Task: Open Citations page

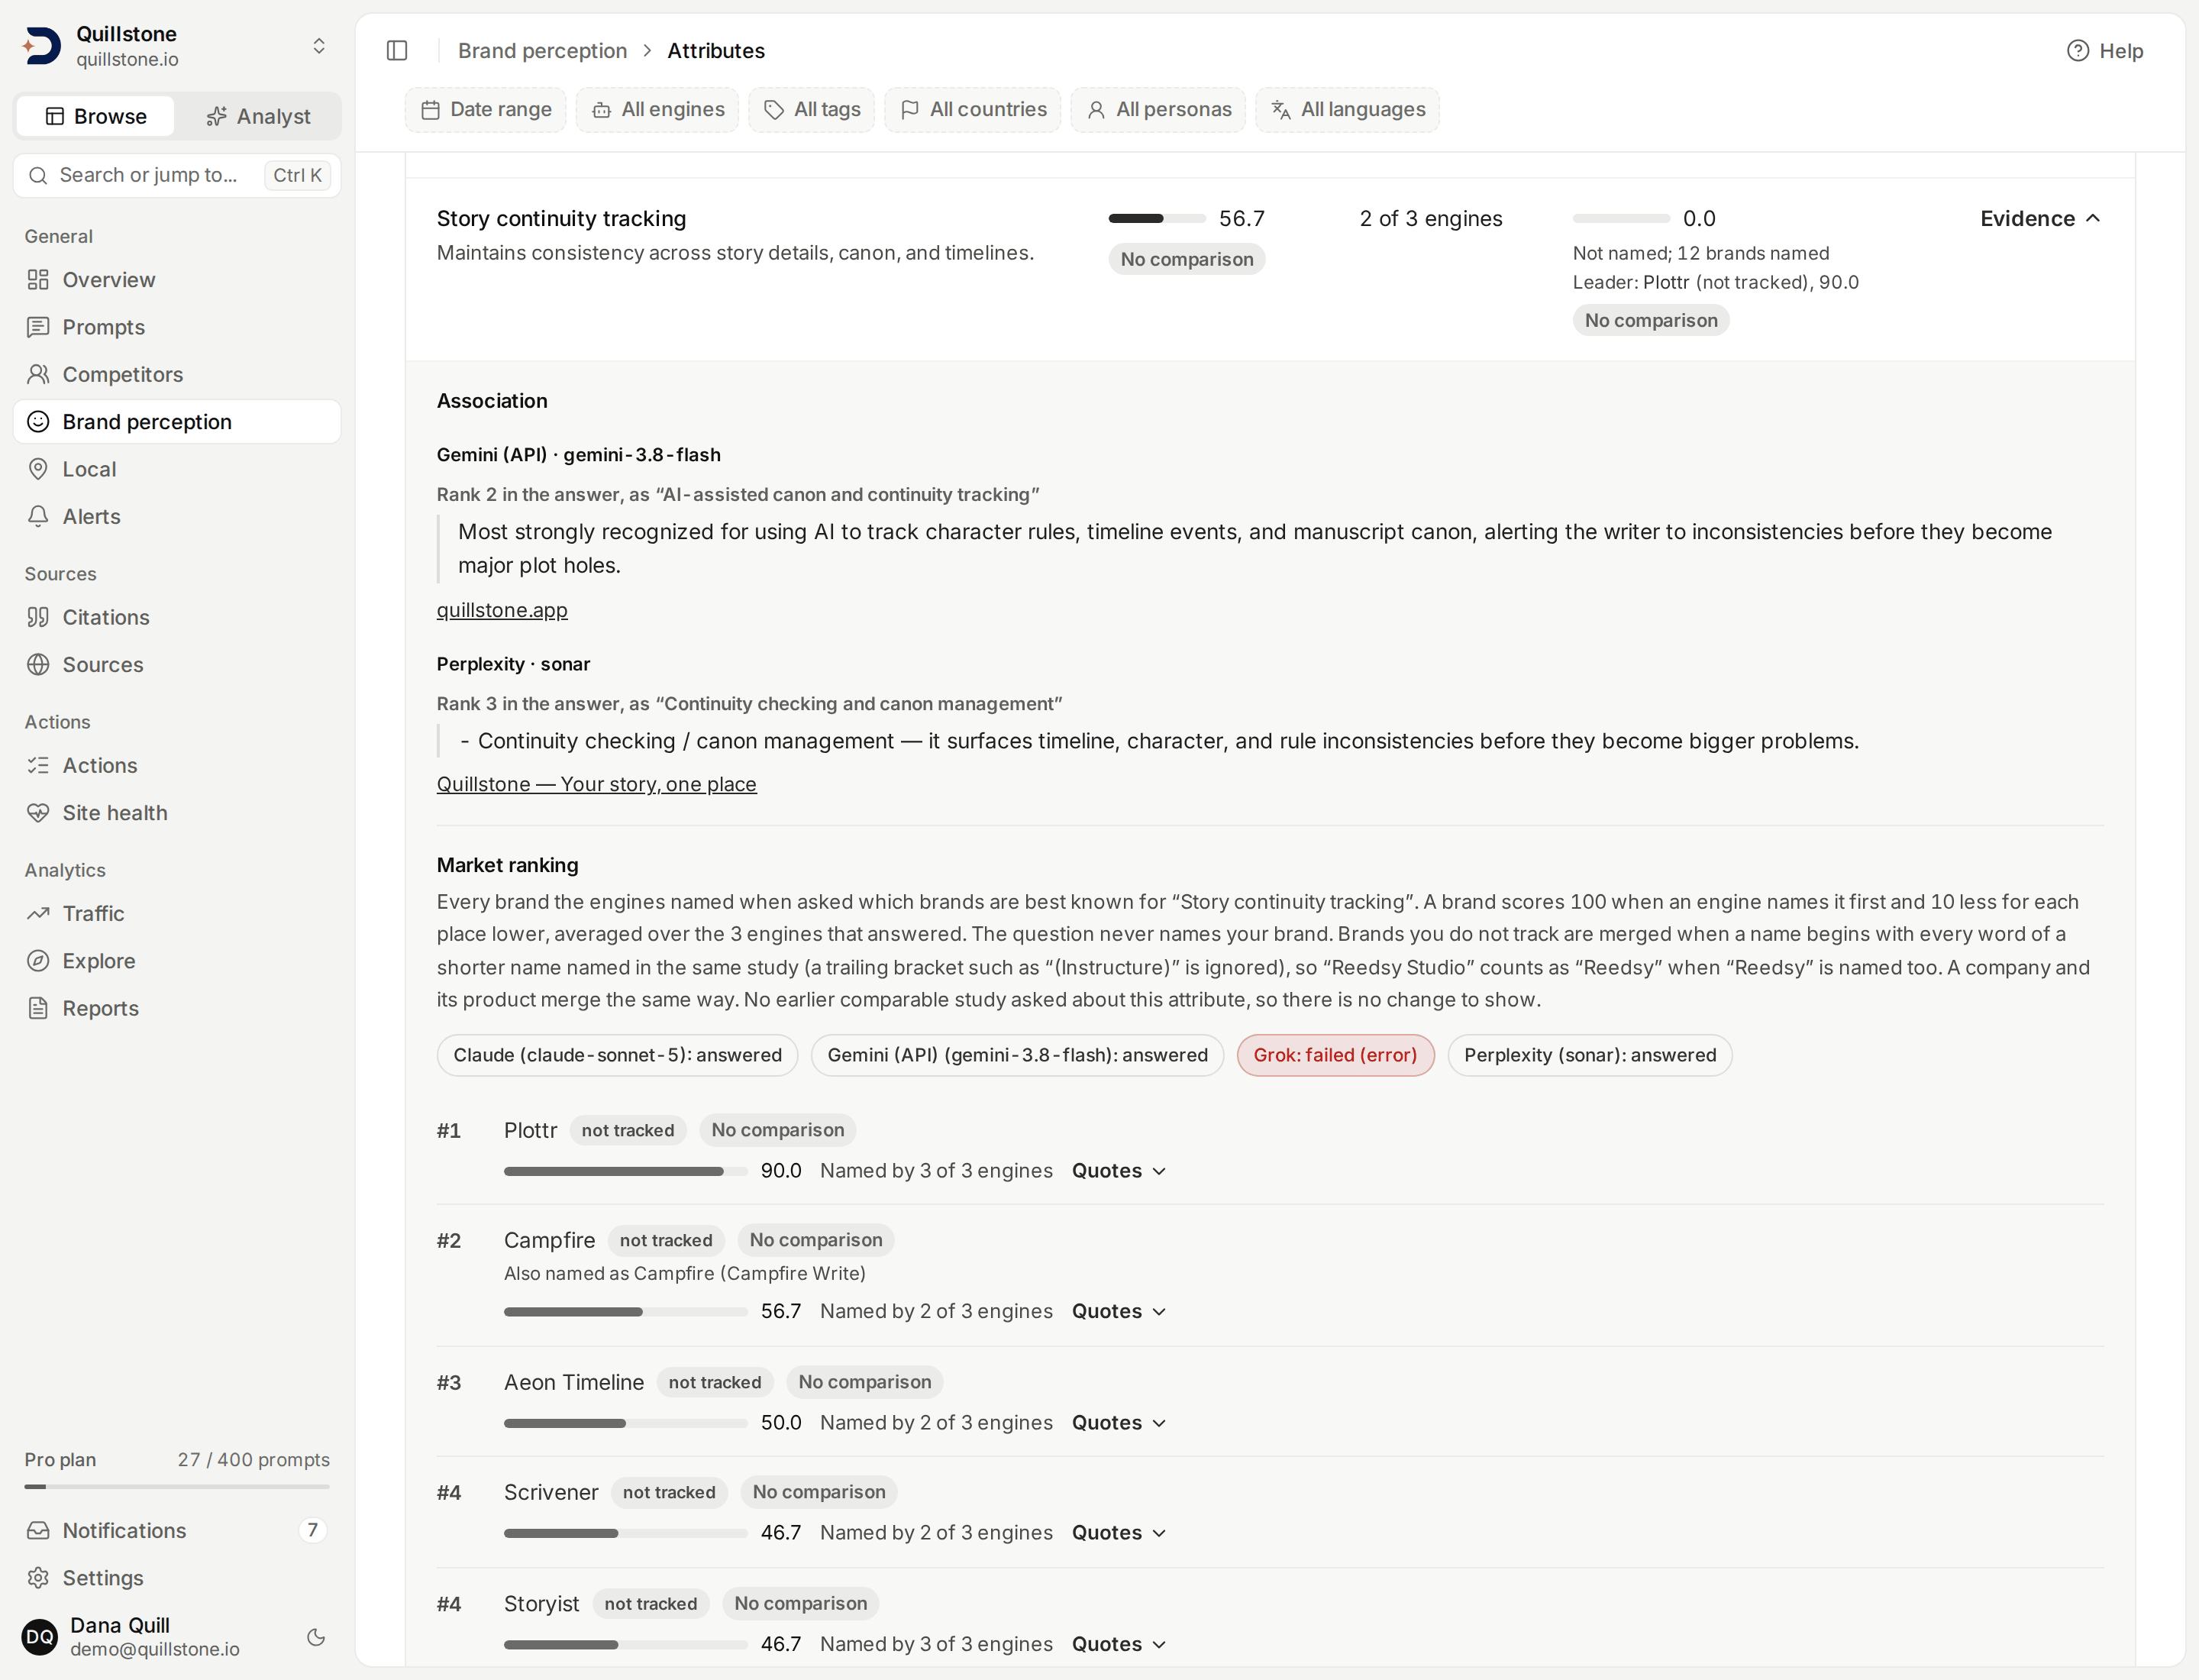Action: [177, 617]
